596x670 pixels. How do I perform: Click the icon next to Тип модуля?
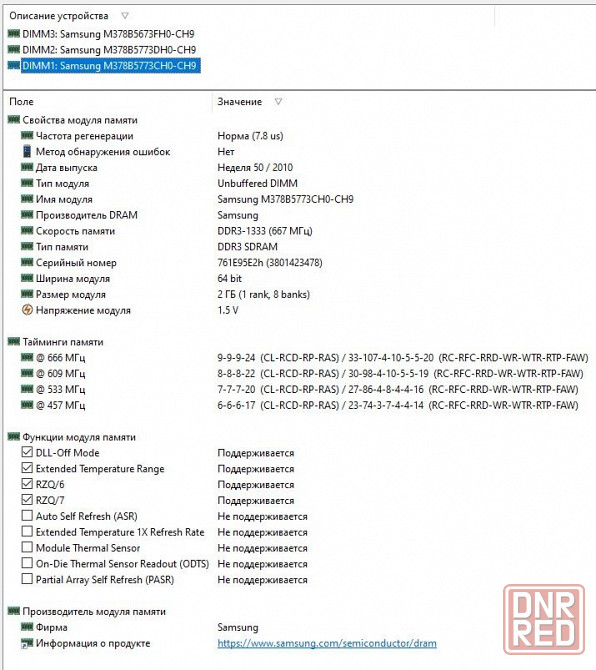[x=27, y=183]
